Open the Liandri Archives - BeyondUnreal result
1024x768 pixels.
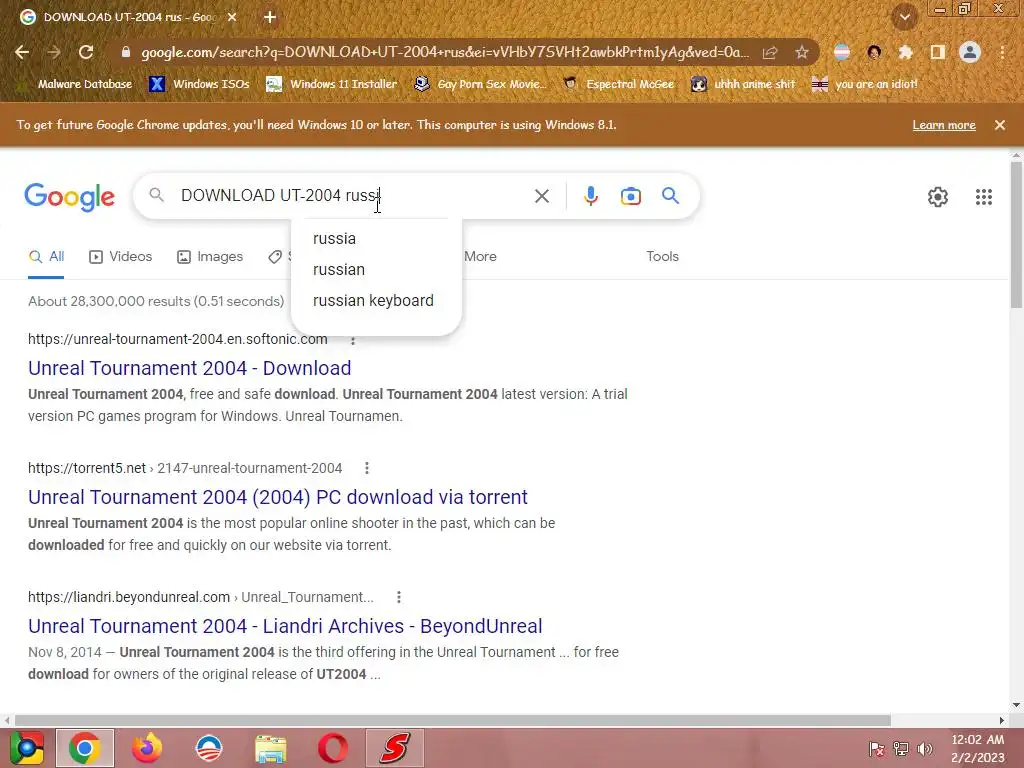[285, 626]
